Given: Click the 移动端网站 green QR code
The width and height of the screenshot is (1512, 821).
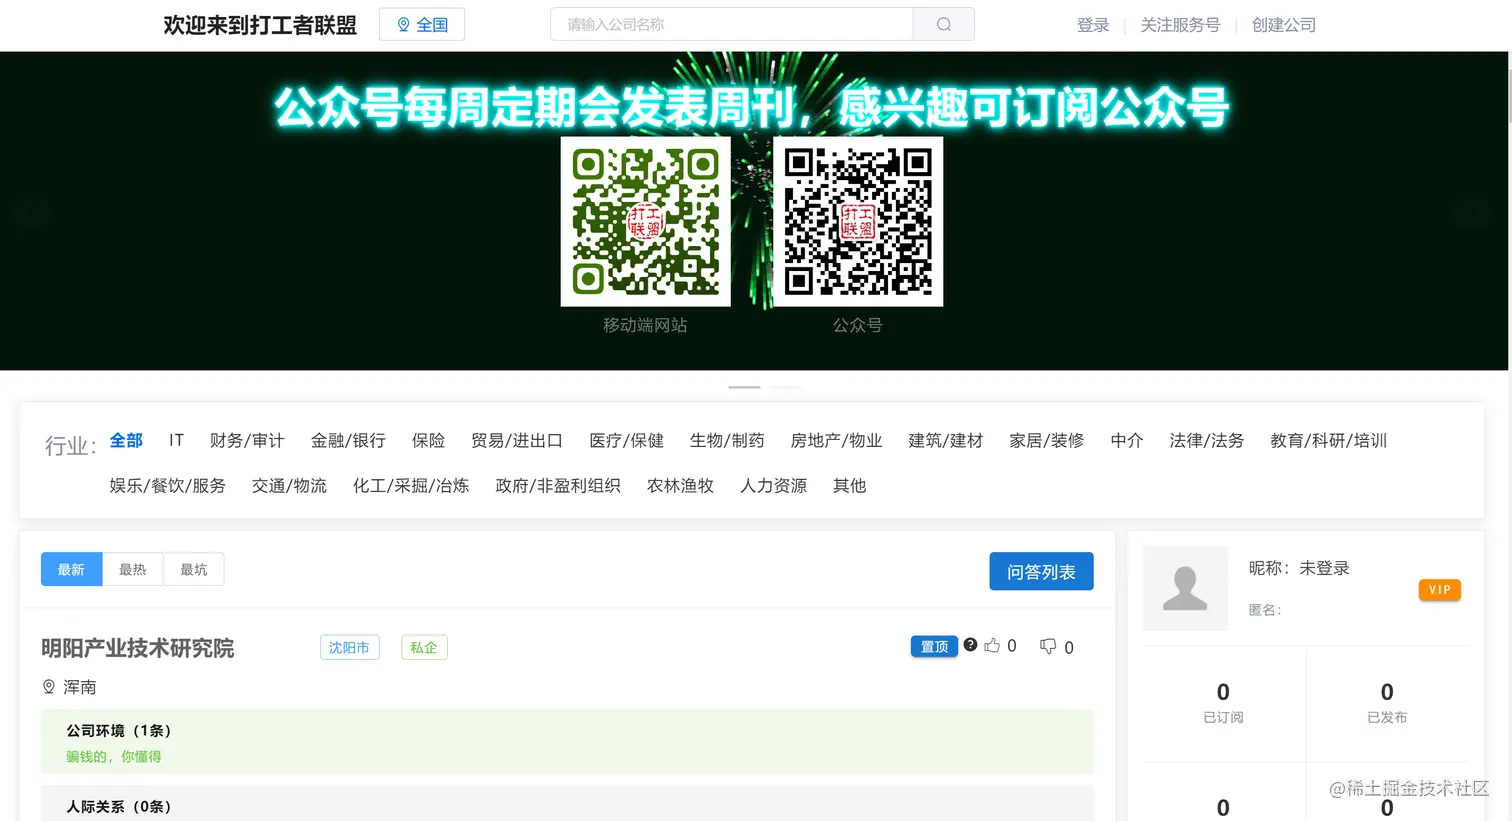Looking at the screenshot, I should pyautogui.click(x=645, y=221).
